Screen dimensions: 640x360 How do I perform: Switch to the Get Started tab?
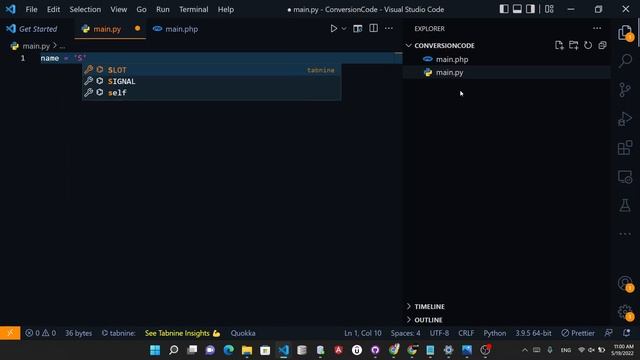38,29
